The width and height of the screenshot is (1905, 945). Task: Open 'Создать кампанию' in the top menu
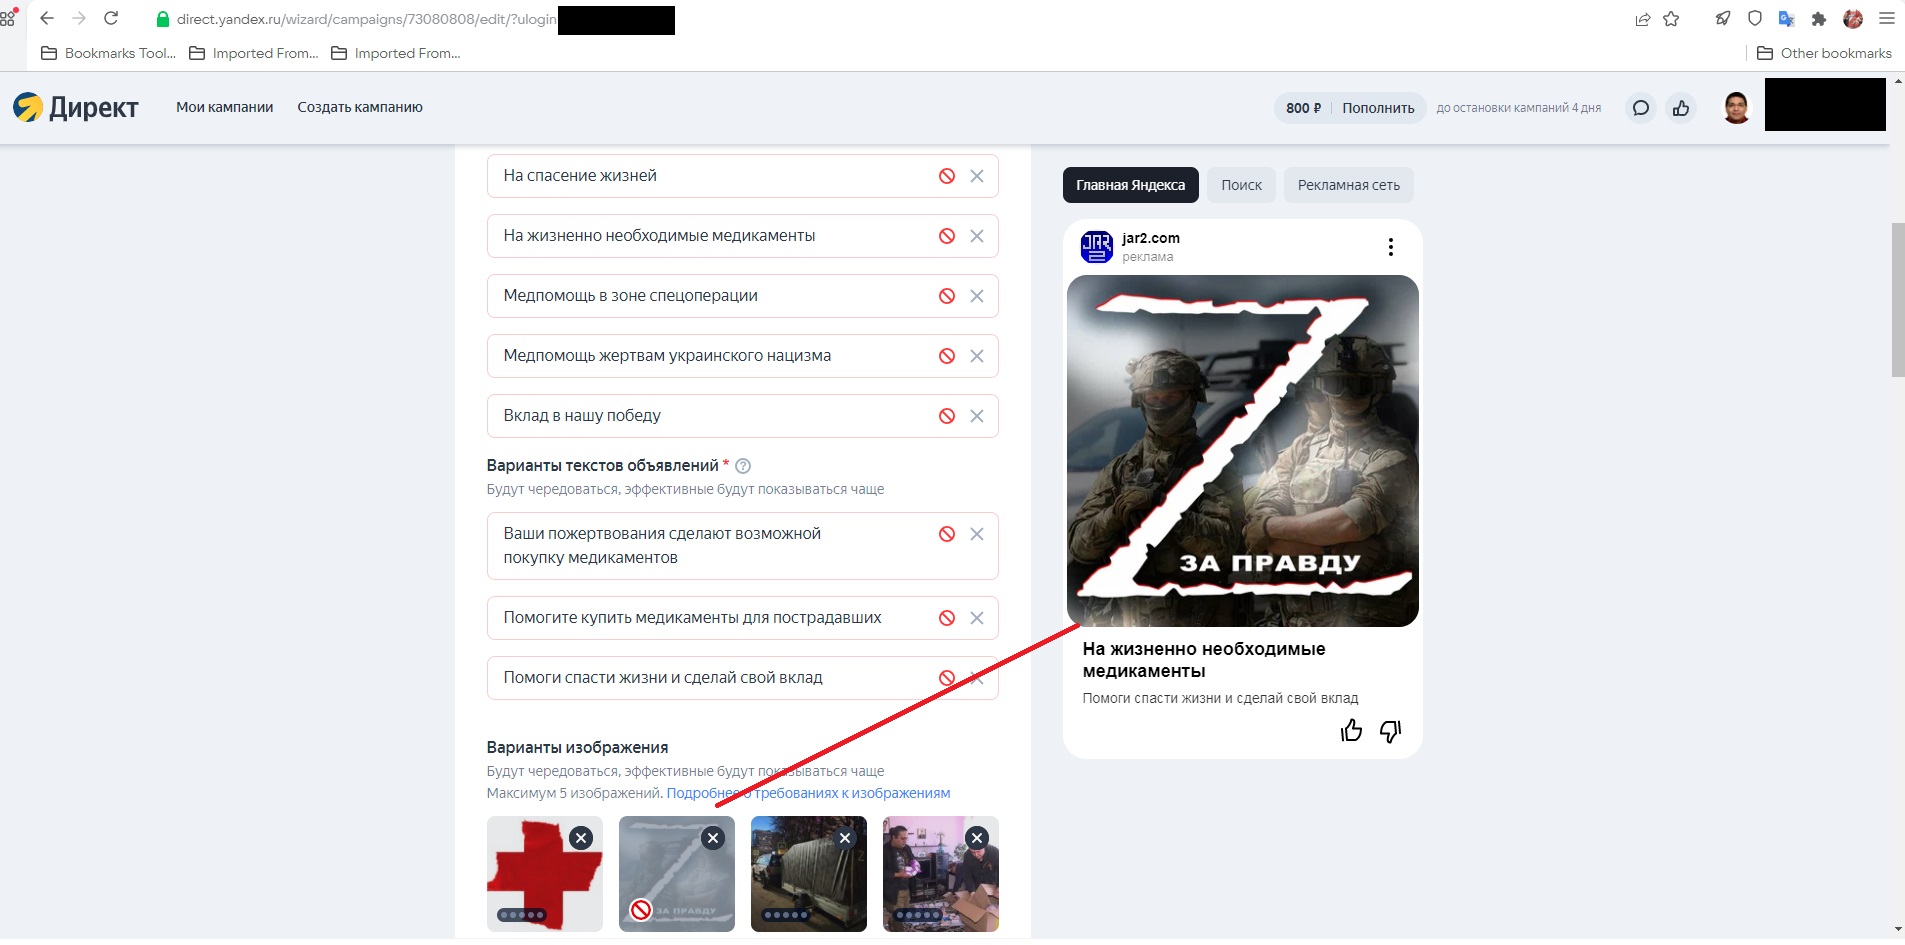(x=360, y=107)
